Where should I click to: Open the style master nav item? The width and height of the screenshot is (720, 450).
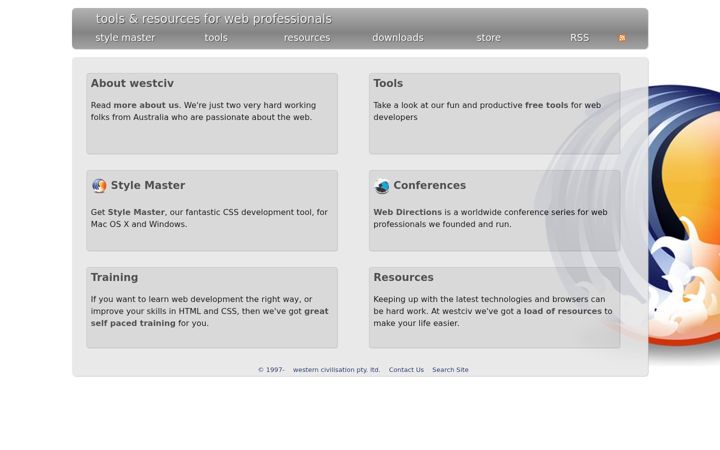[x=125, y=38]
